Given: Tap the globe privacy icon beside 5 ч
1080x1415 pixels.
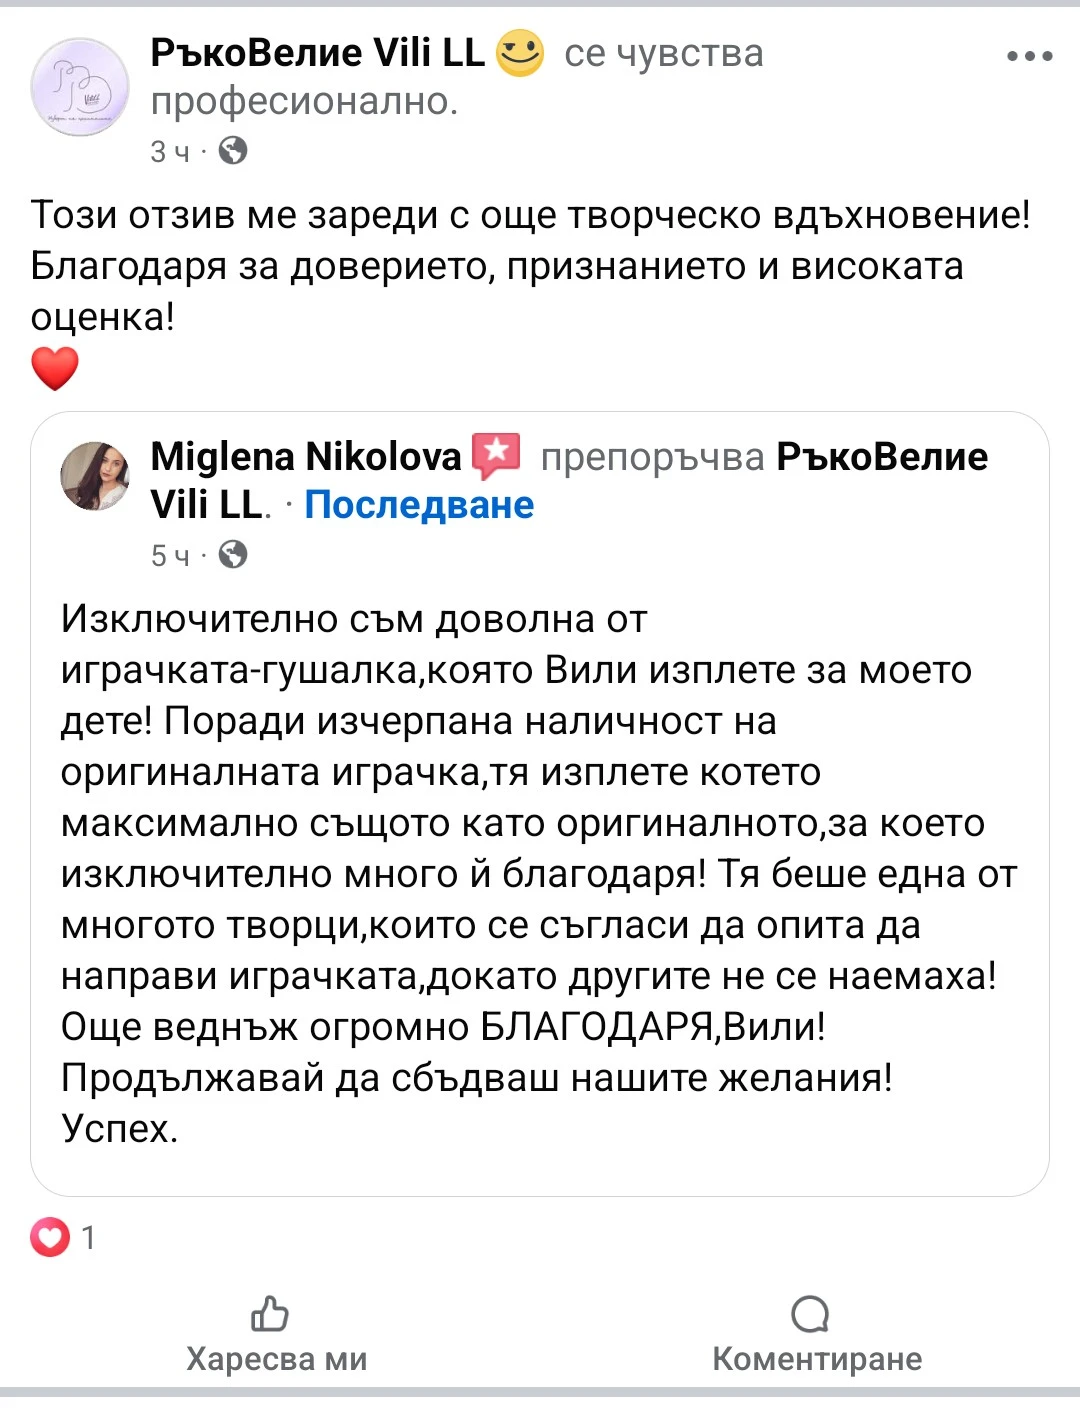Looking at the screenshot, I should (233, 554).
